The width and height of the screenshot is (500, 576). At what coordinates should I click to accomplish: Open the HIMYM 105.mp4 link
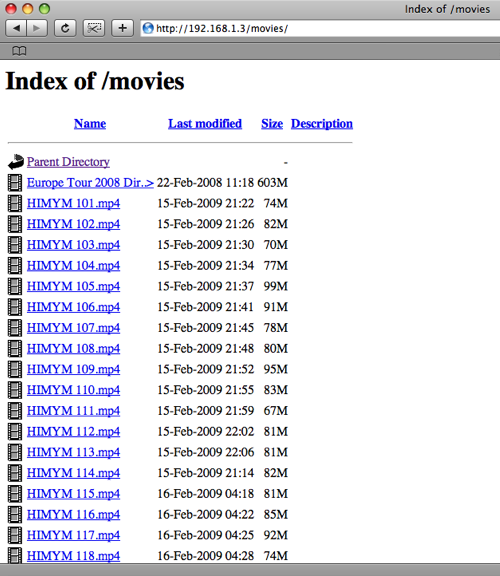[x=73, y=286]
